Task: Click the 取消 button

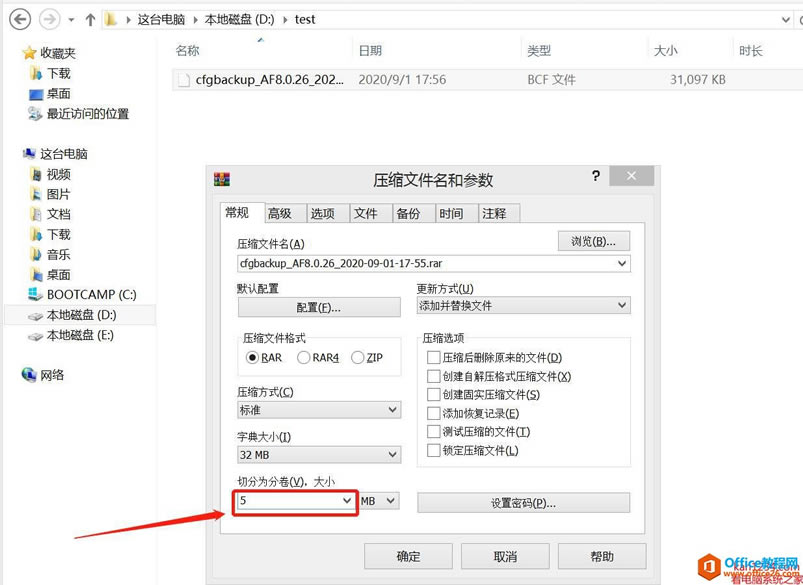Action: (x=505, y=556)
